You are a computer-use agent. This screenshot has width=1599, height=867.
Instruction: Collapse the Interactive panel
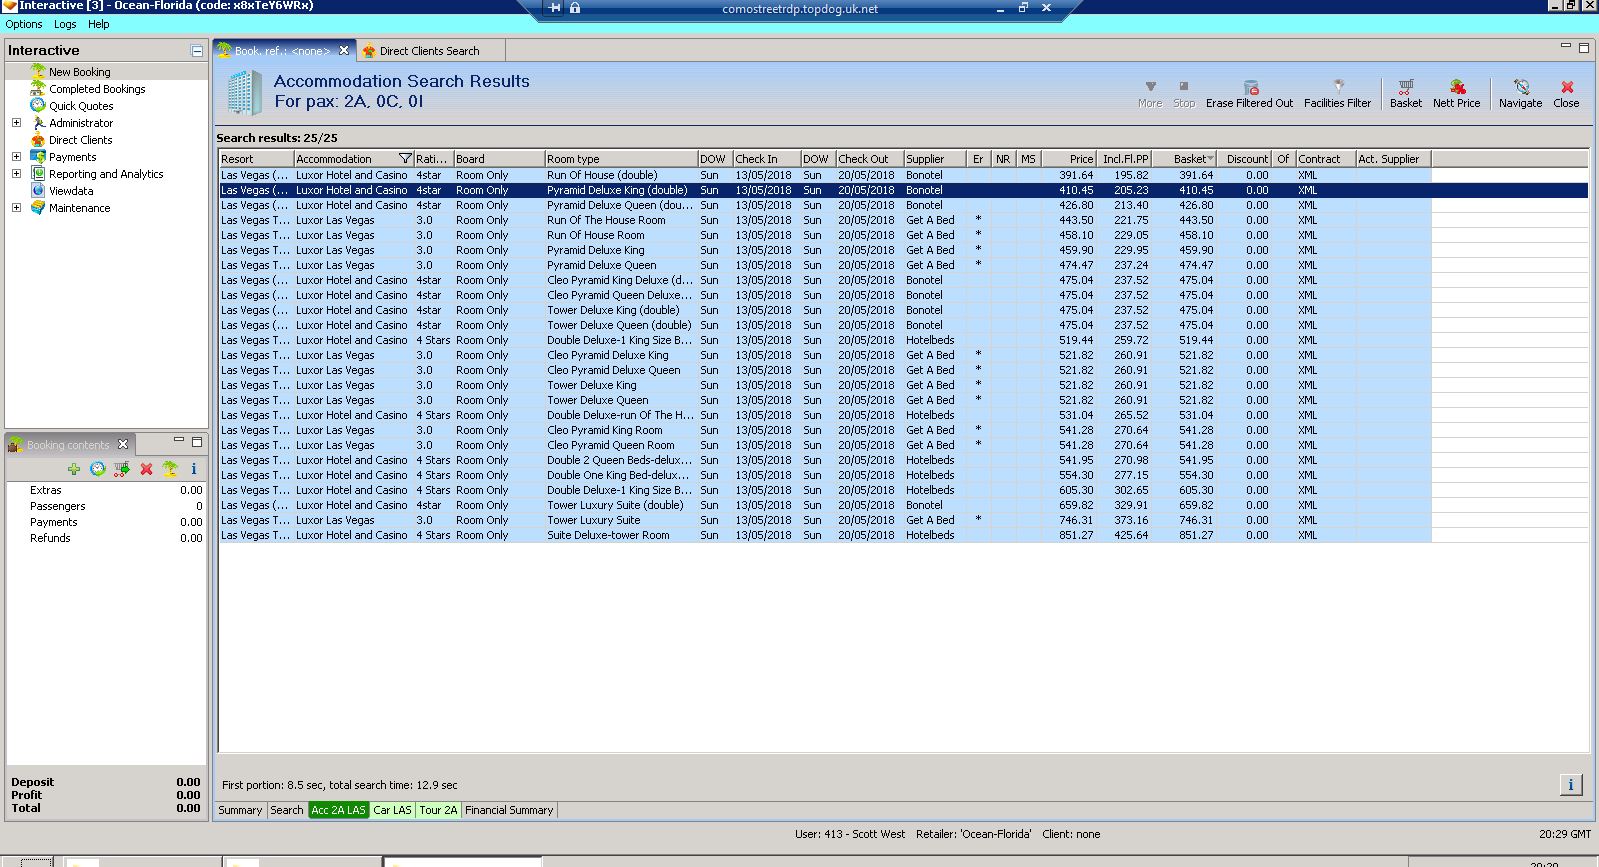tap(197, 50)
